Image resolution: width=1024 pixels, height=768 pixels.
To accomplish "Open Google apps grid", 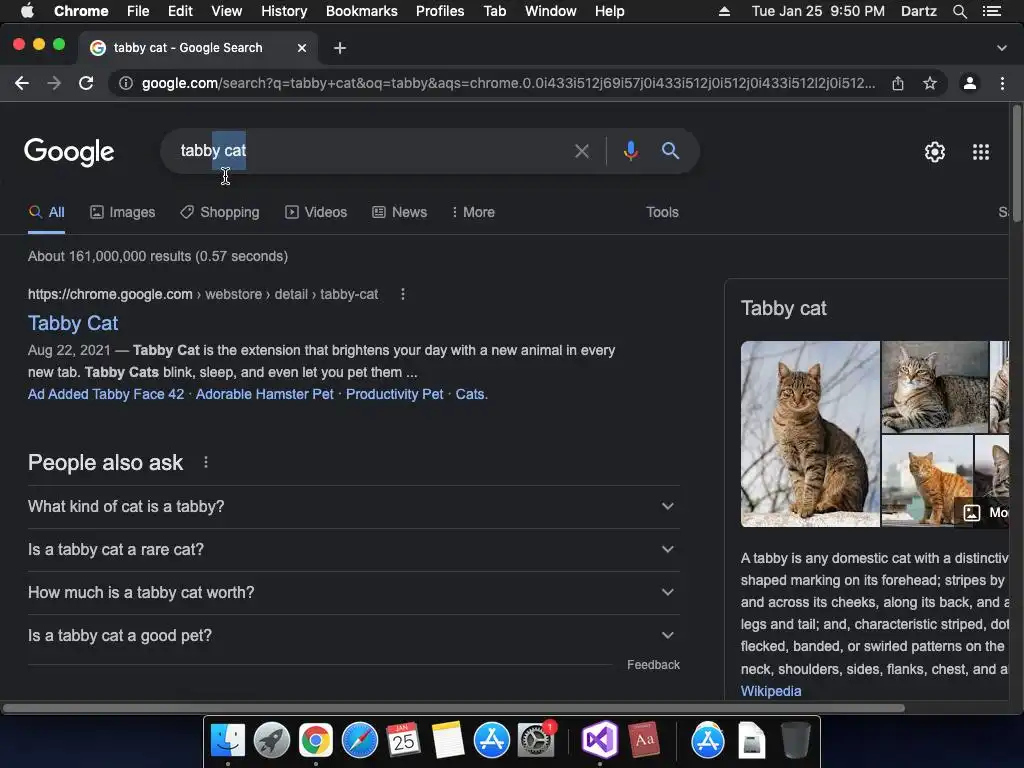I will tap(981, 152).
